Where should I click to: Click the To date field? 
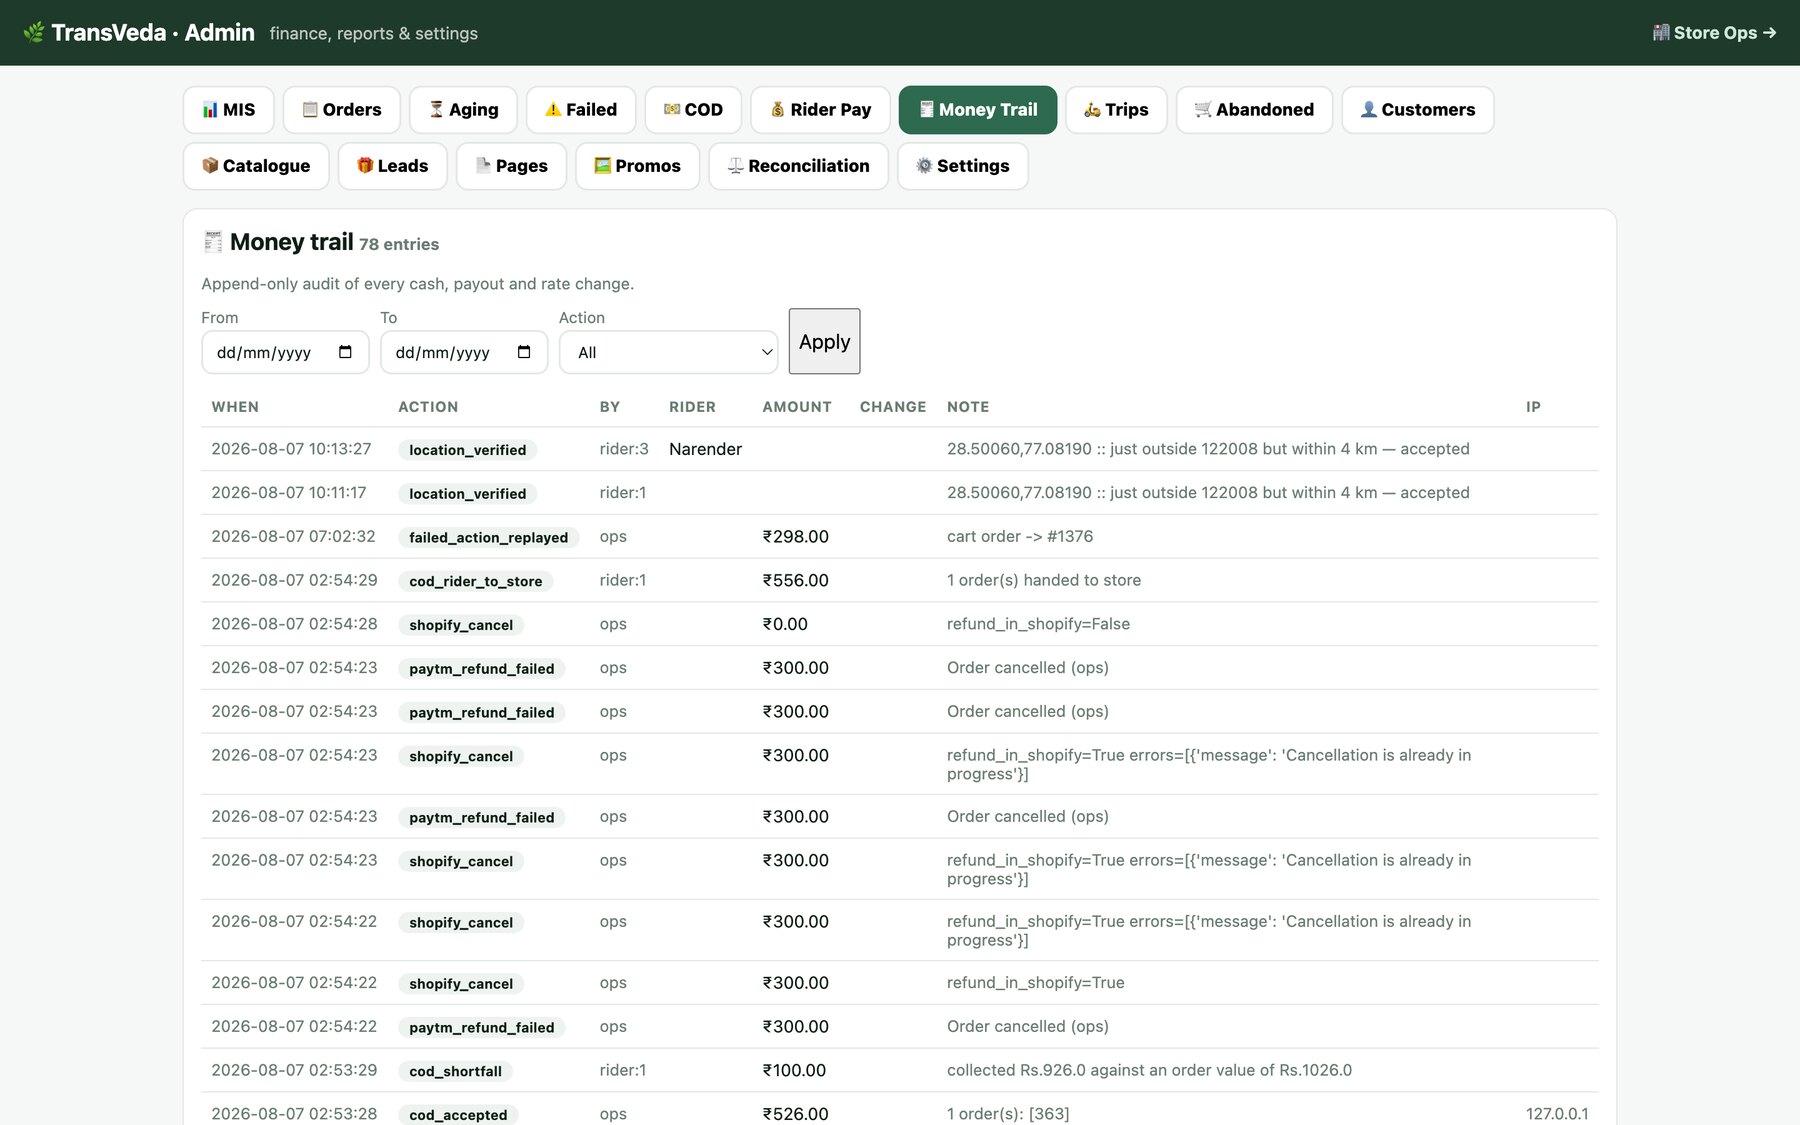(x=464, y=352)
